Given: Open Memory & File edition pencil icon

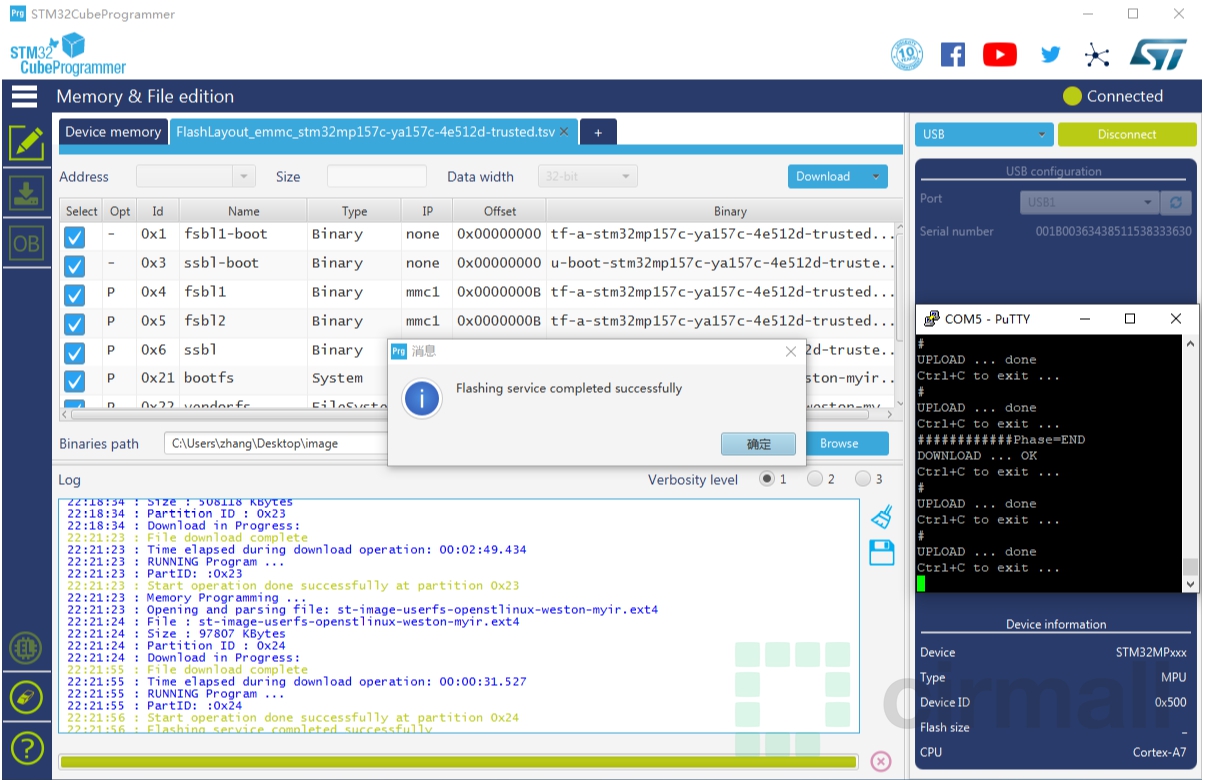Looking at the screenshot, I should tap(26, 144).
